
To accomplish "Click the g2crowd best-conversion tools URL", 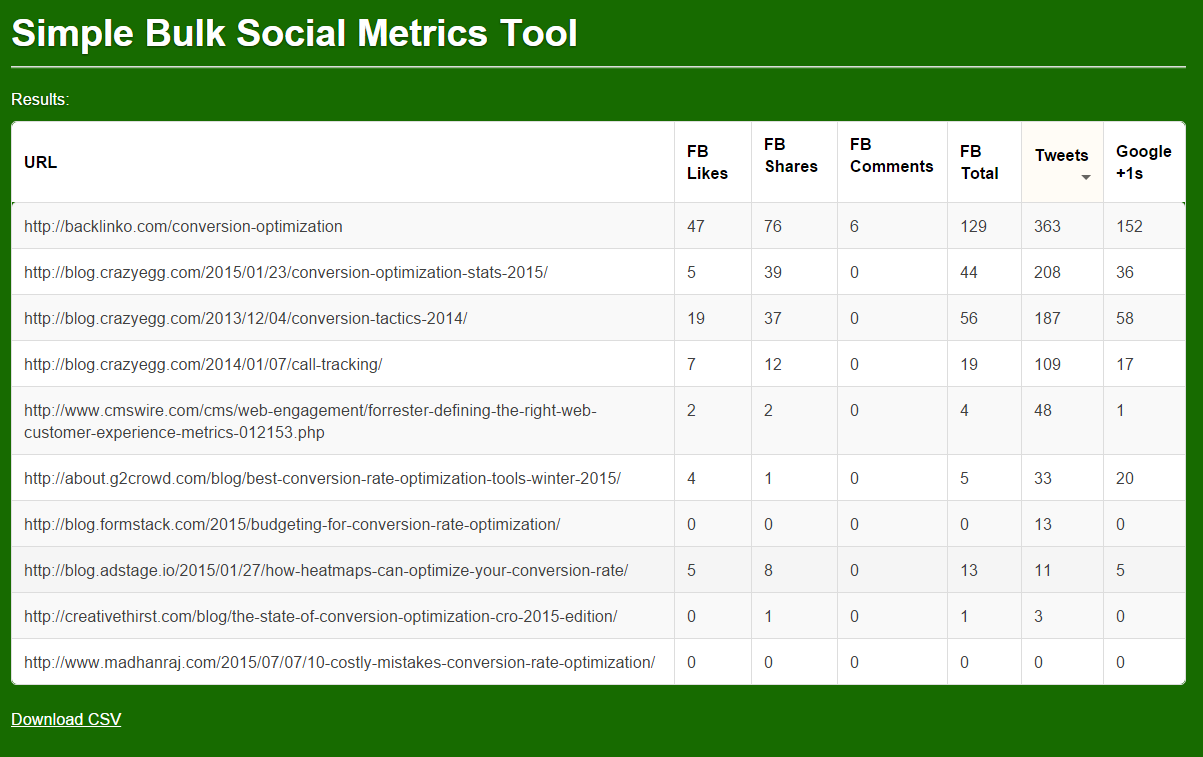I will point(322,478).
